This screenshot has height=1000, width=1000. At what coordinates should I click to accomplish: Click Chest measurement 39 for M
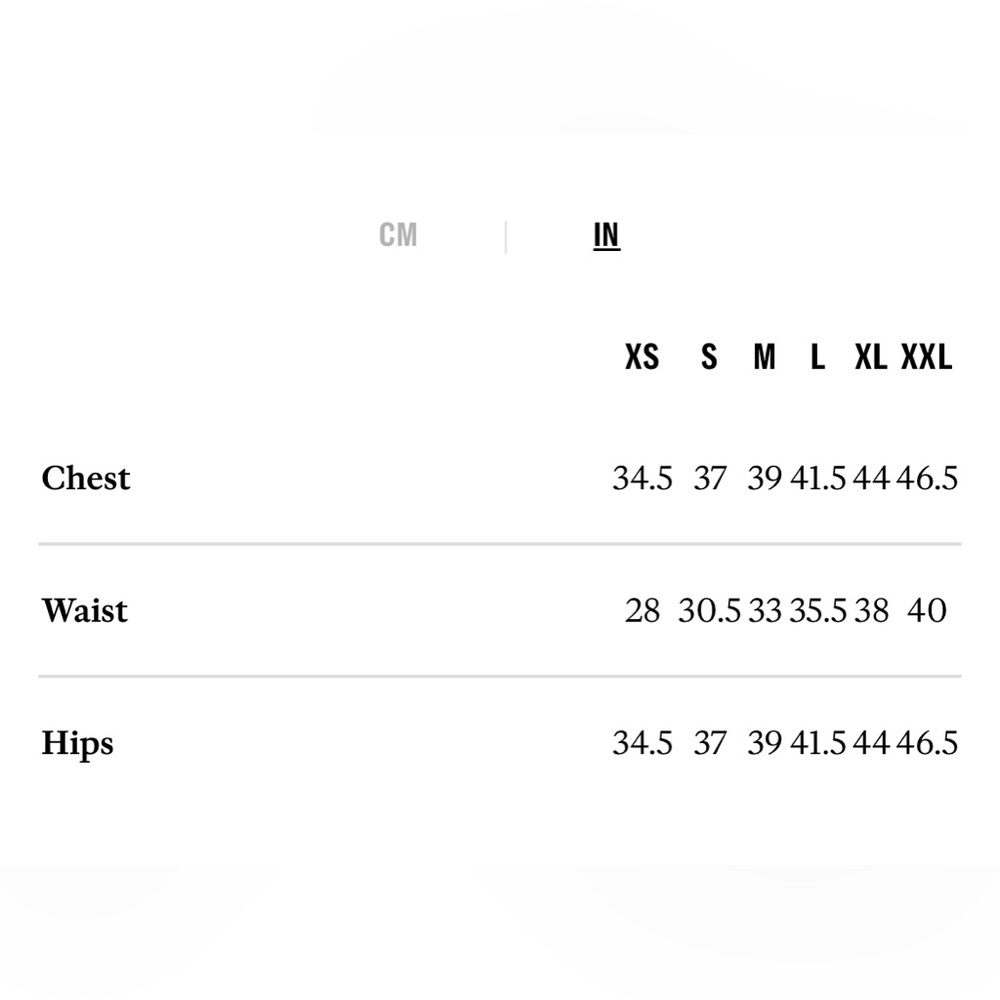pos(764,479)
